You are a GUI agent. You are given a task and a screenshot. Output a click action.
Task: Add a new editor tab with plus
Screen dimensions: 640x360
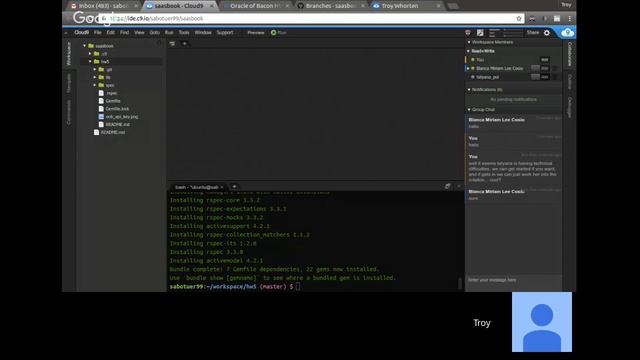[184, 43]
